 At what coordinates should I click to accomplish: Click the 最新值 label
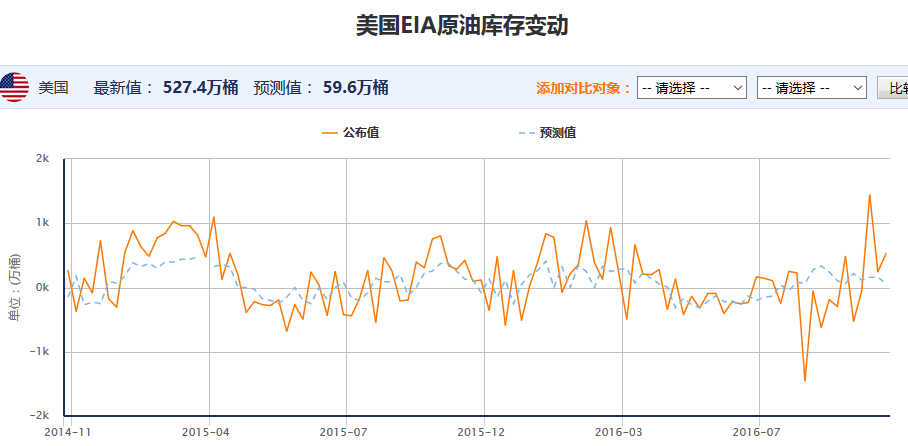[x=124, y=88]
